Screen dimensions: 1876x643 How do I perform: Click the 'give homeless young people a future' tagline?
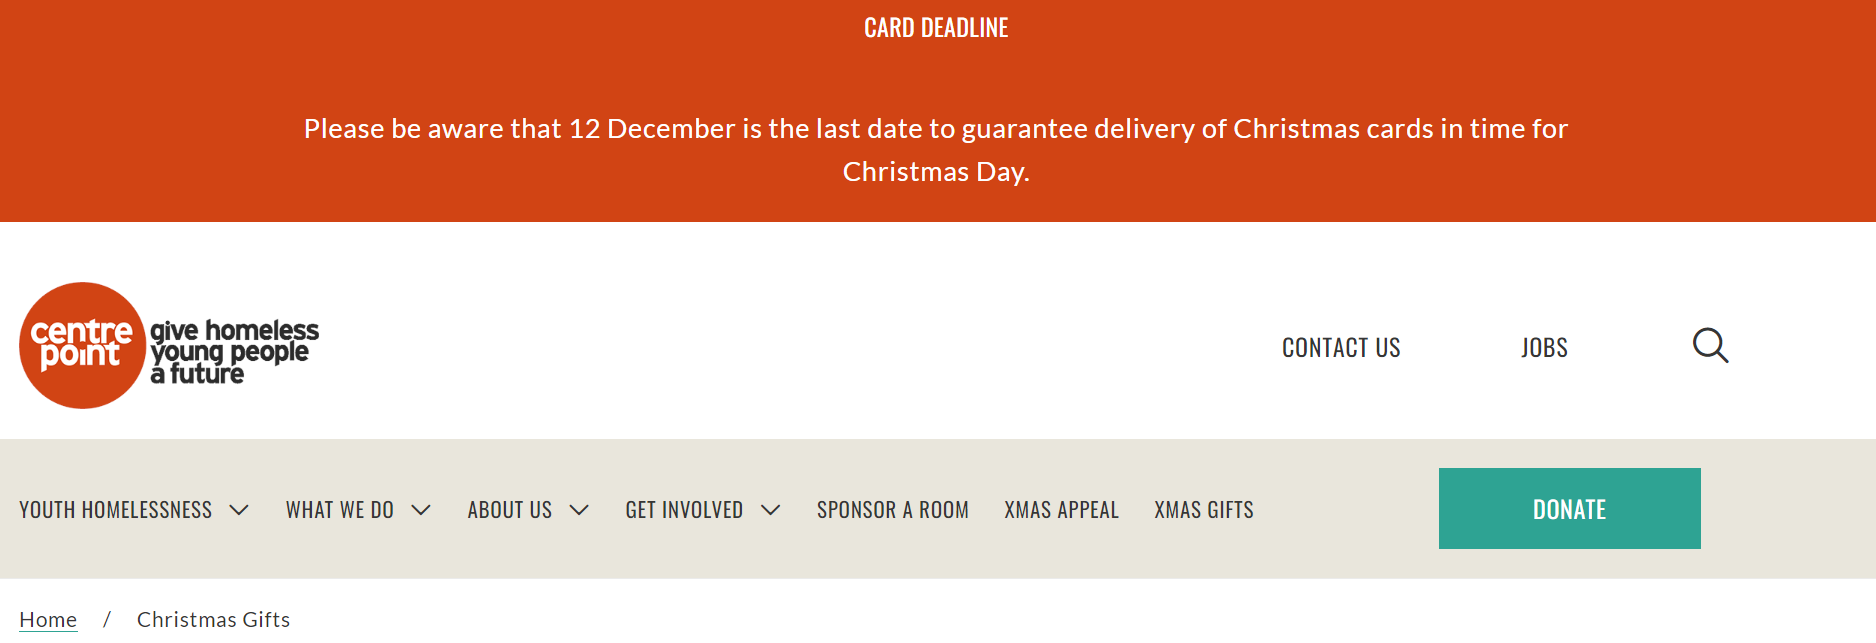click(234, 352)
